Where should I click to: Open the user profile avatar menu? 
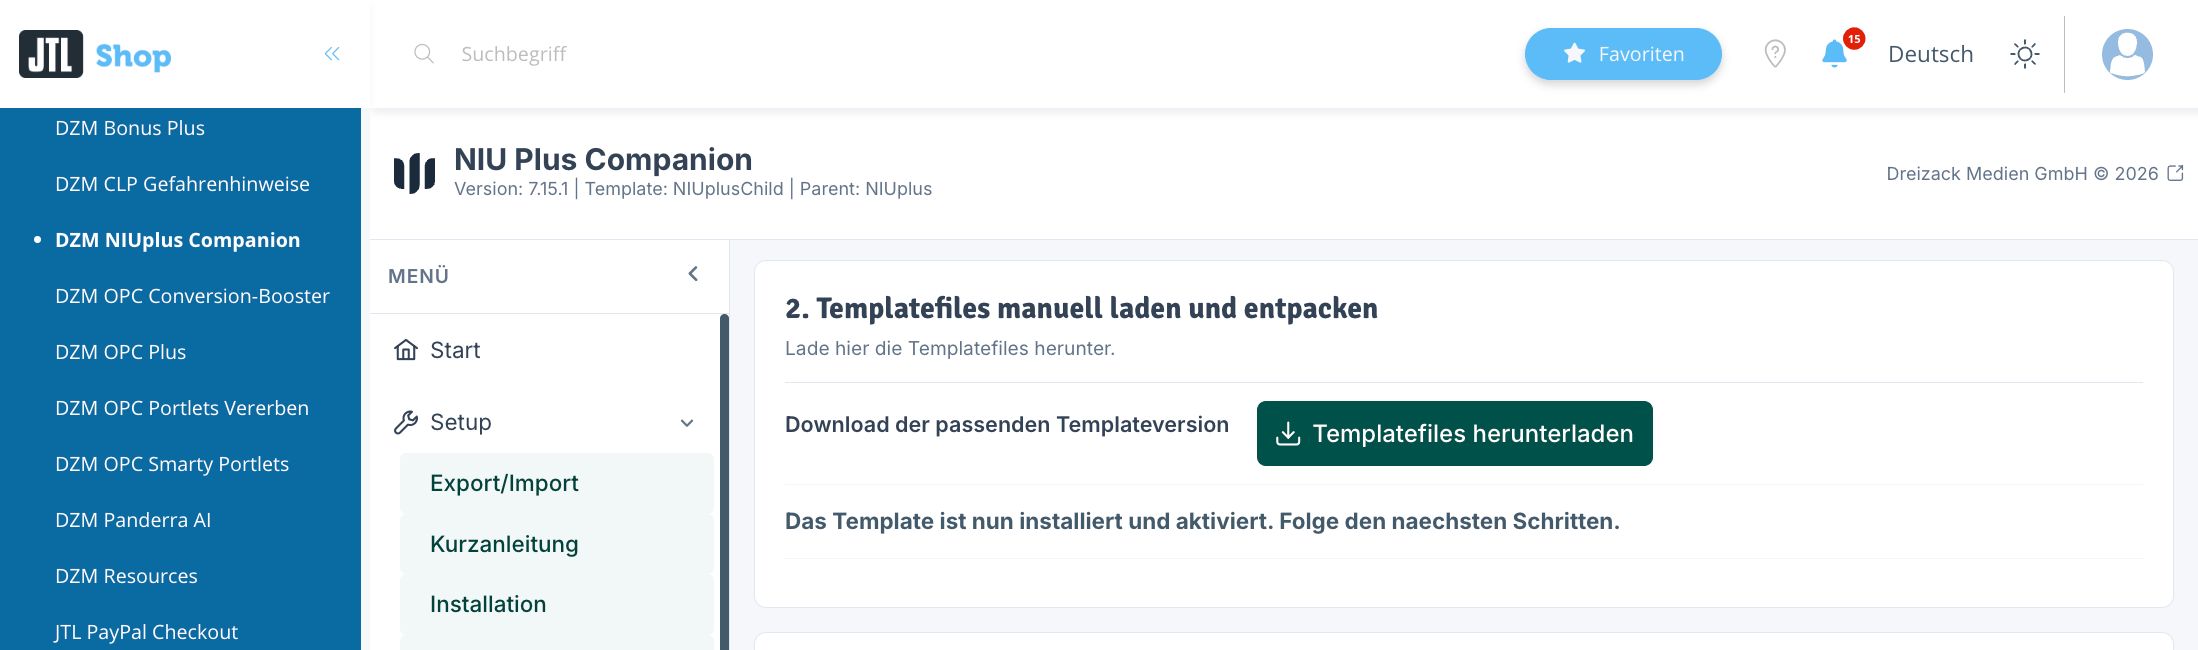click(2127, 54)
